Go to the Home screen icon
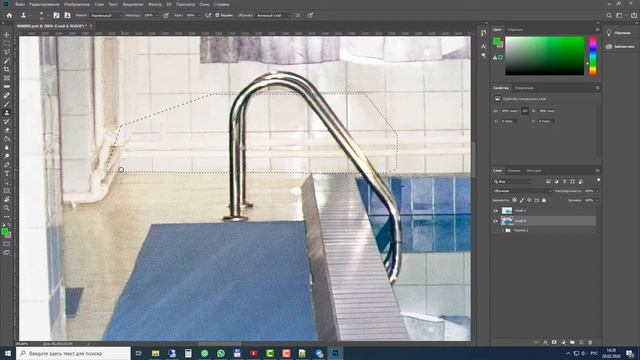This screenshot has width=640, height=360. point(9,15)
